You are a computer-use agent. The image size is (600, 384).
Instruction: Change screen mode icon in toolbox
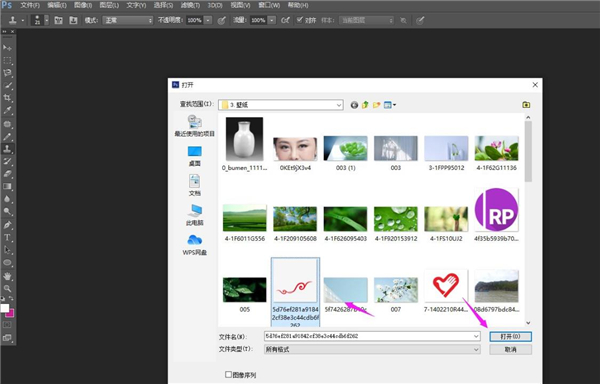click(x=7, y=338)
